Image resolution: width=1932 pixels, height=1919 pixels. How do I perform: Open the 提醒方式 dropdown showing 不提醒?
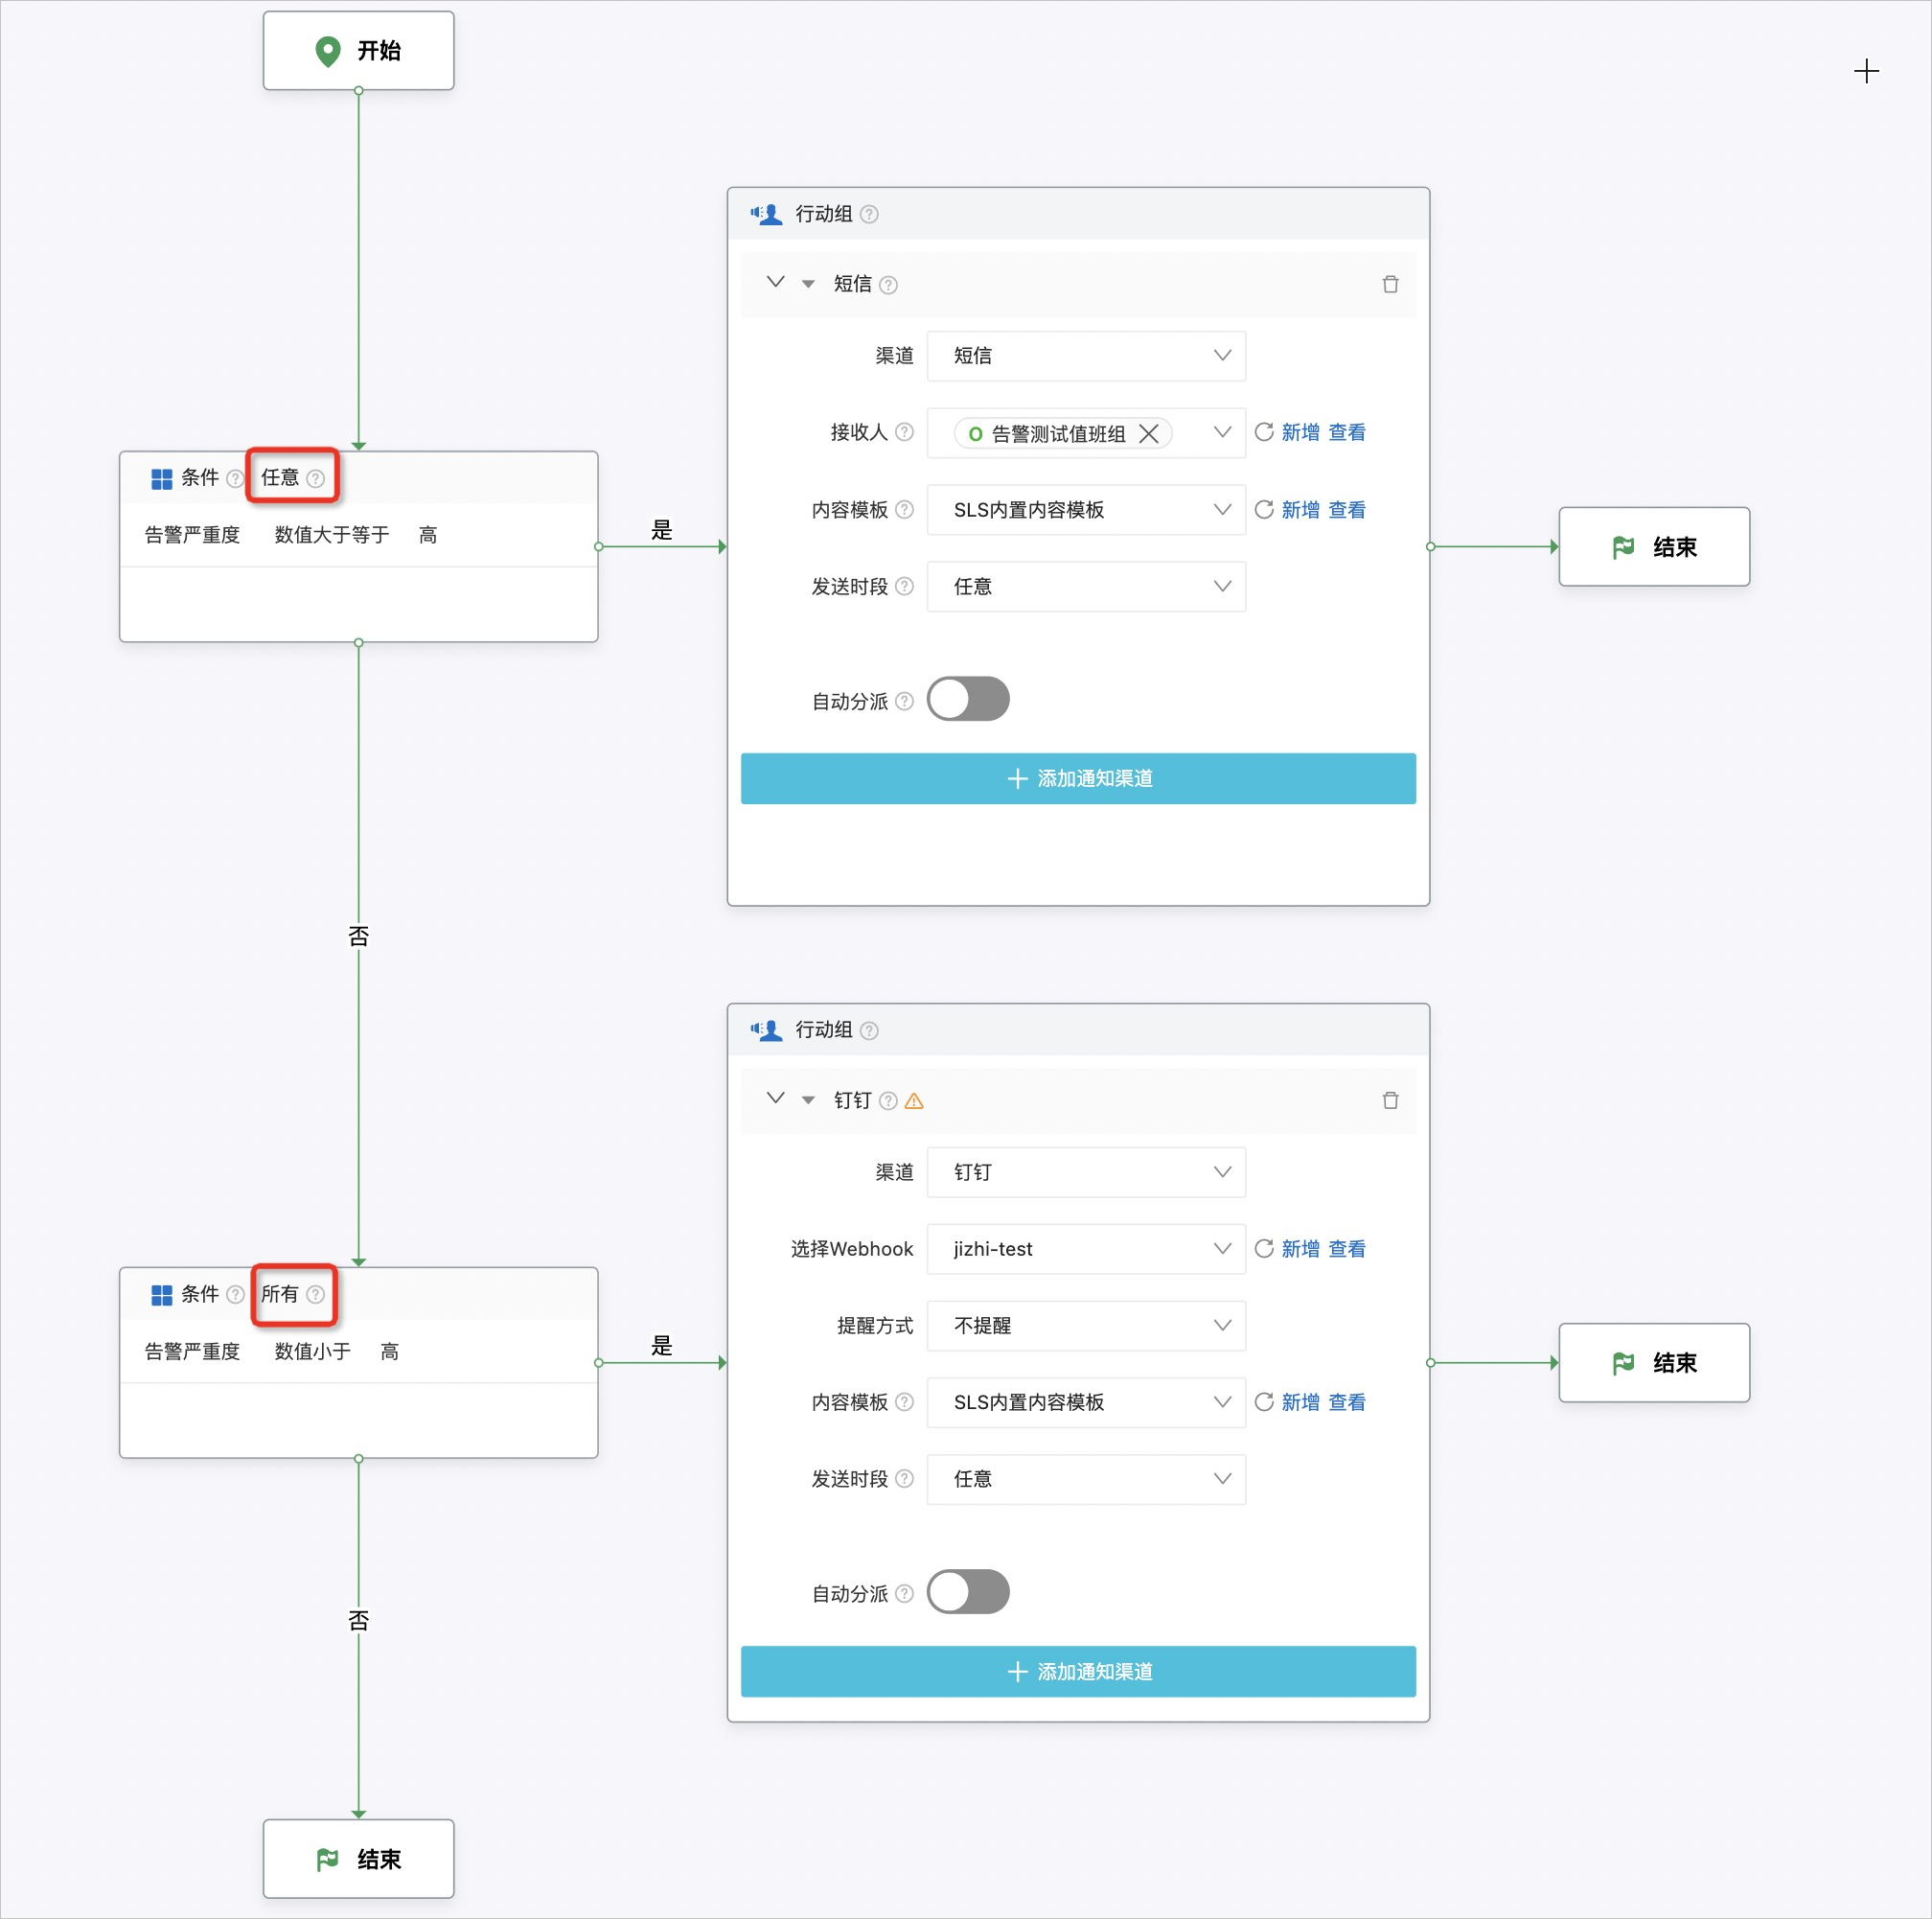1086,1325
